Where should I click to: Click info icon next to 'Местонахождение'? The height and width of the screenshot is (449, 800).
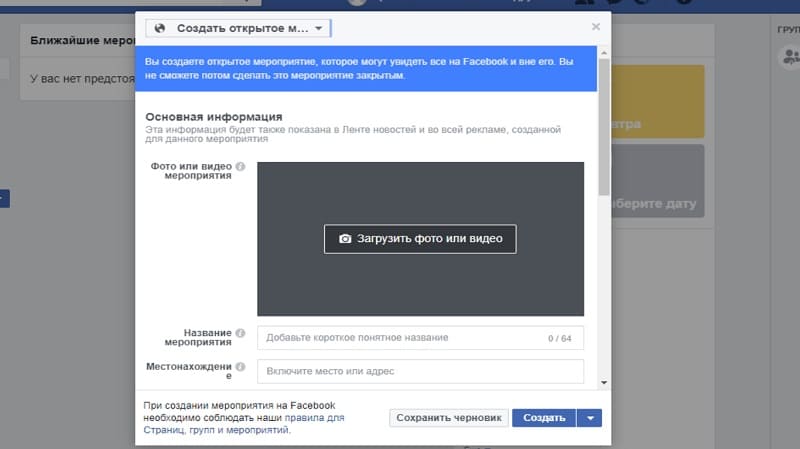click(240, 366)
